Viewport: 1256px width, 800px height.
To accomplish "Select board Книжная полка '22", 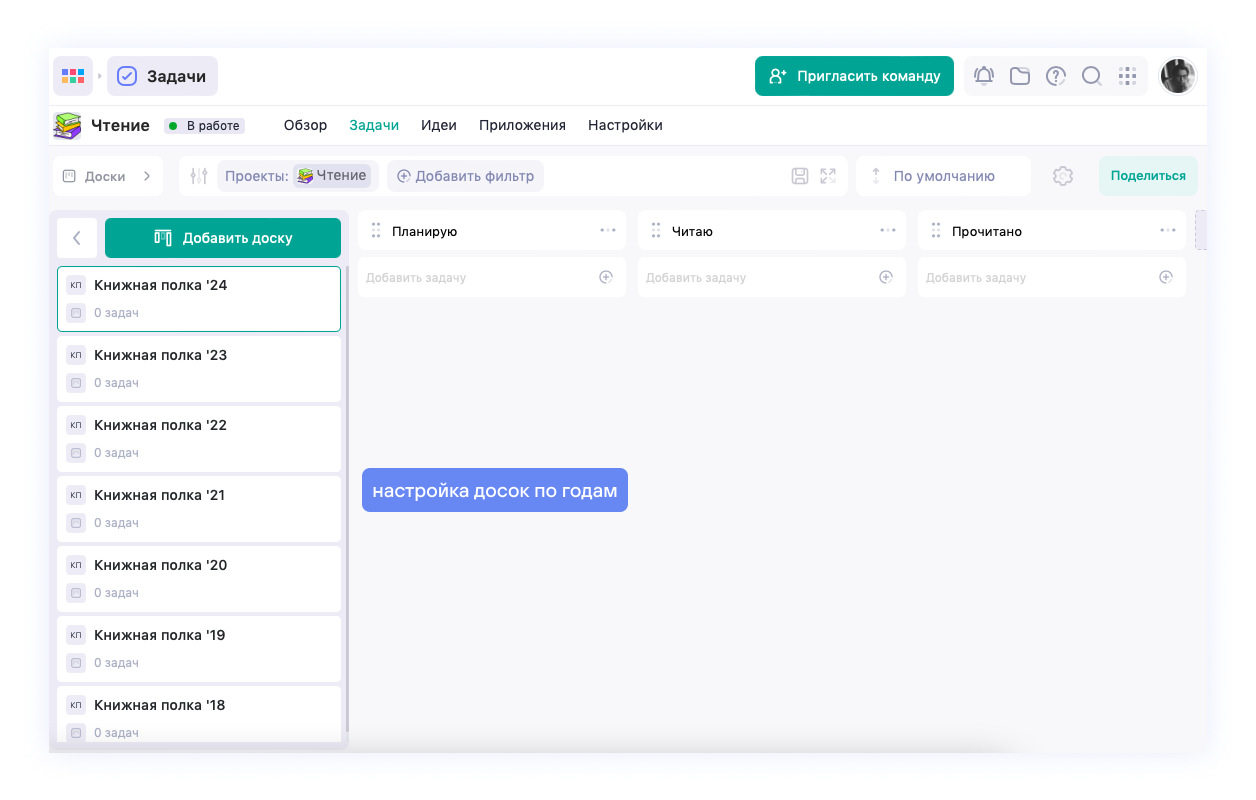I will (199, 438).
